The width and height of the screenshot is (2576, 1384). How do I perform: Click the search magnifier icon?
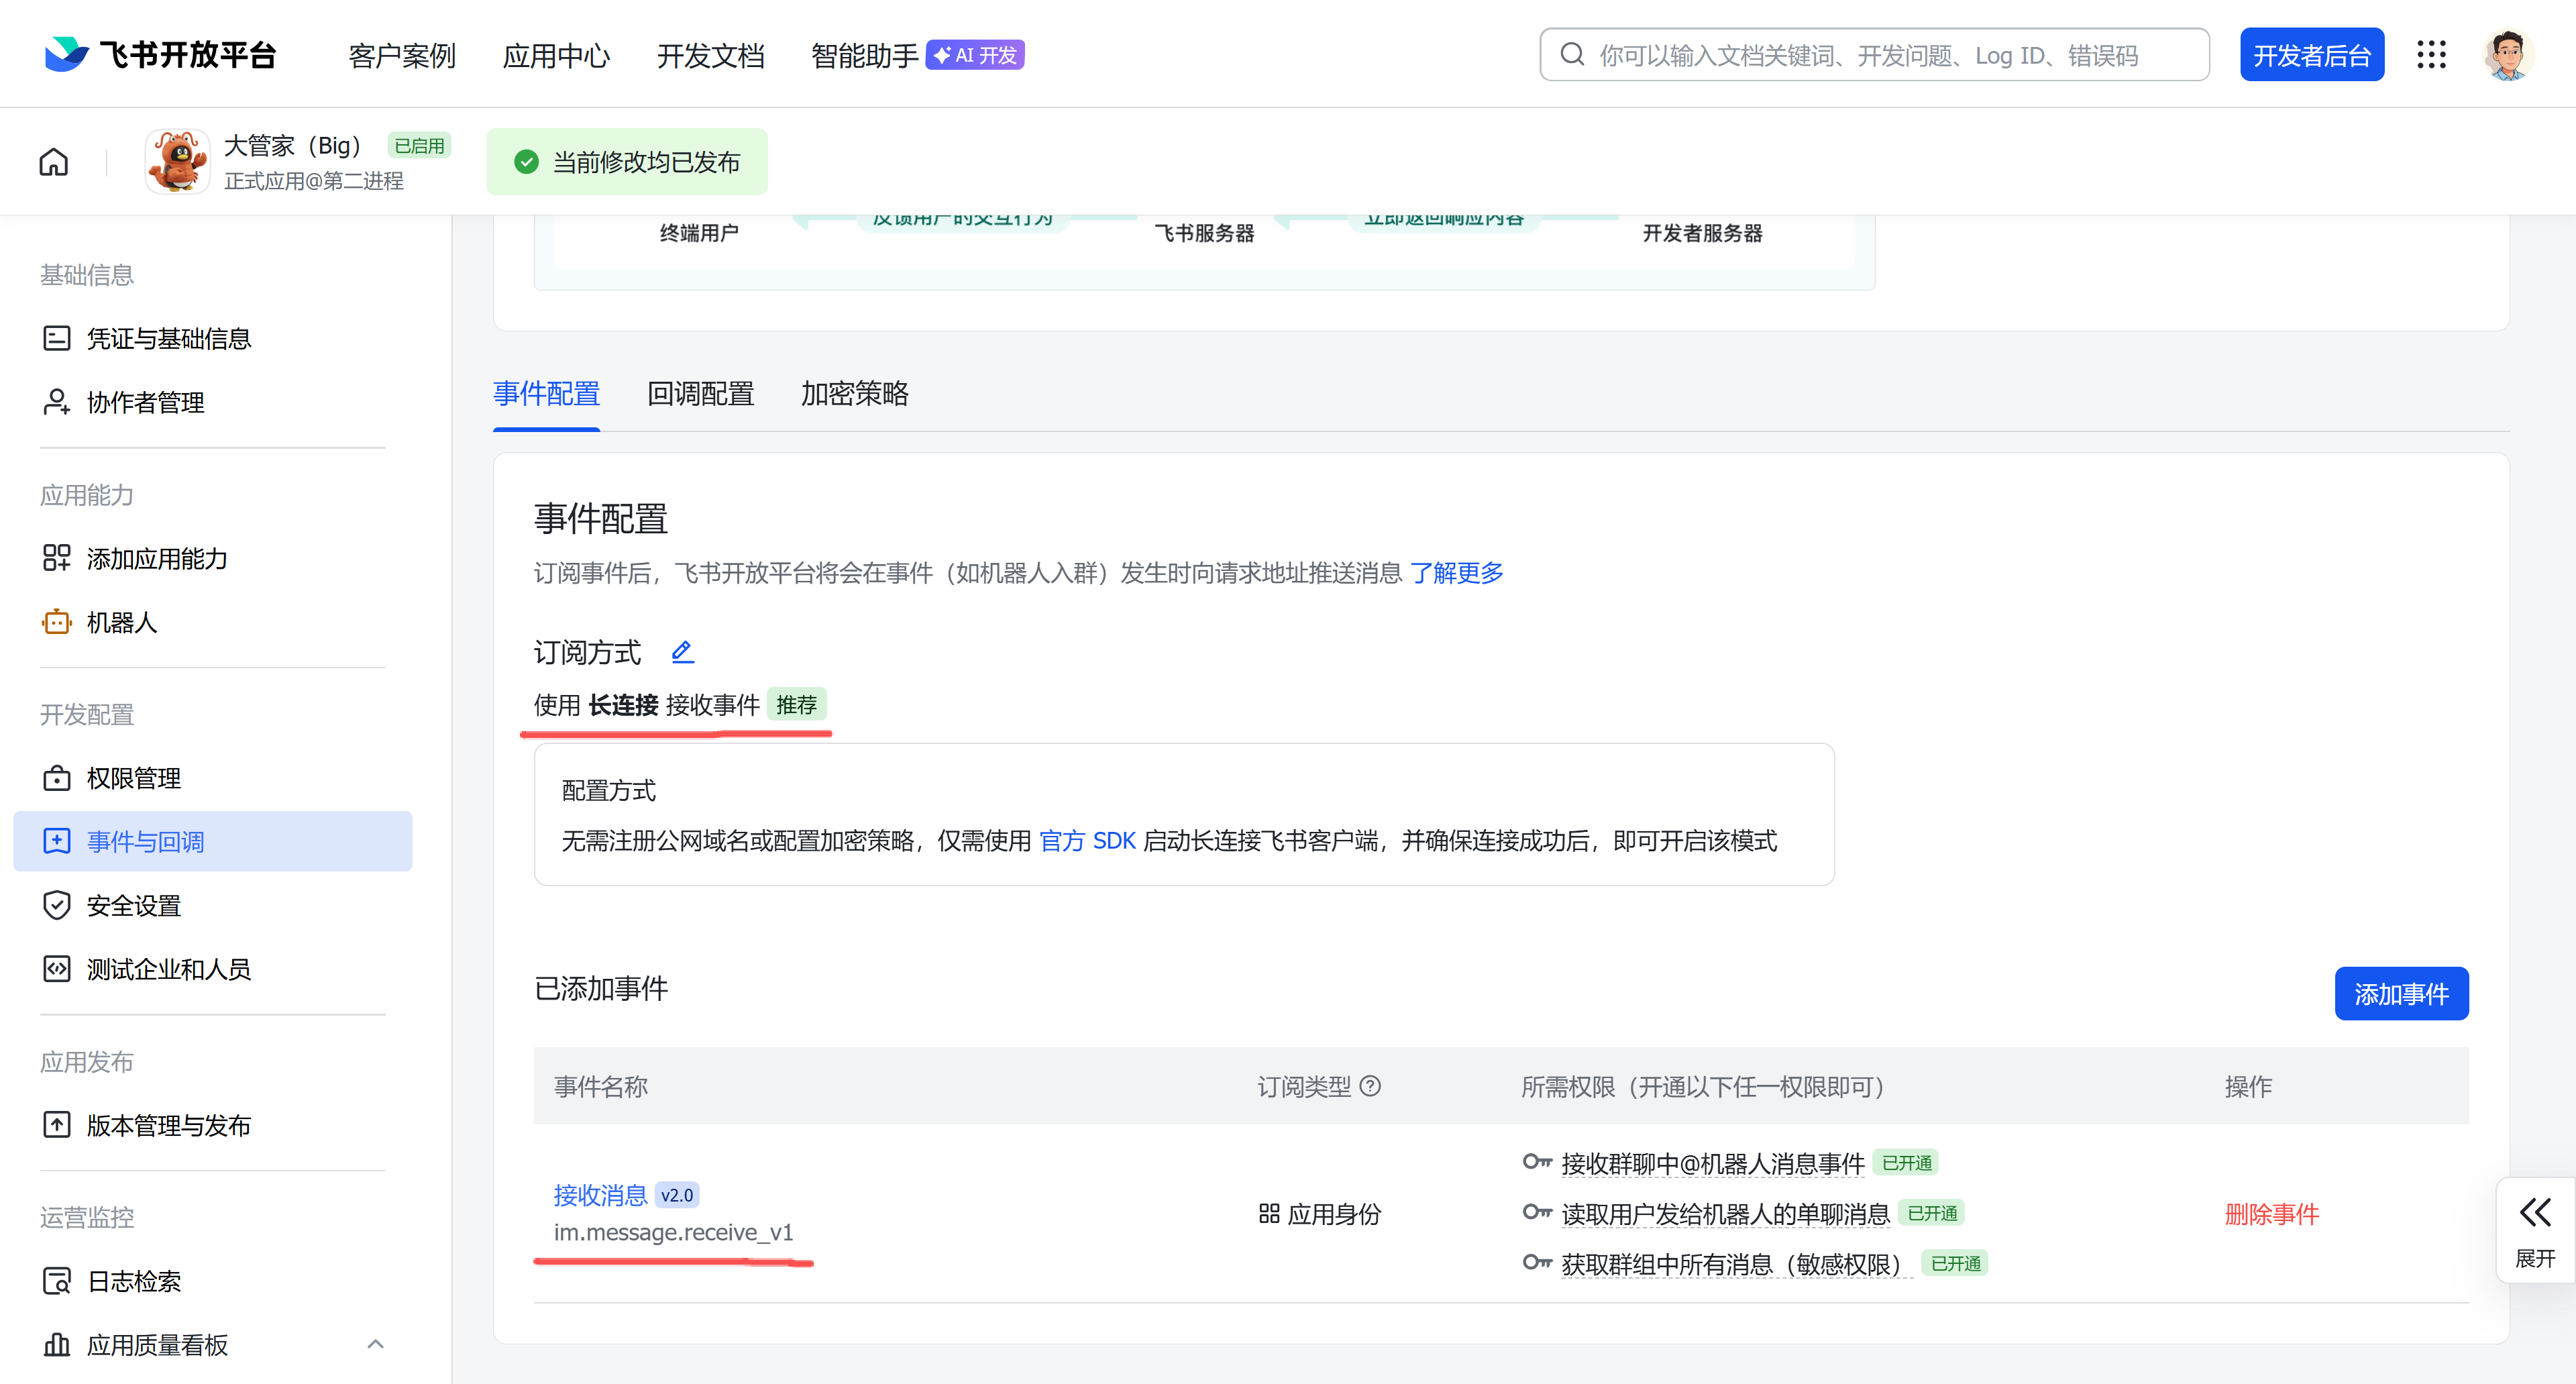1572,54
